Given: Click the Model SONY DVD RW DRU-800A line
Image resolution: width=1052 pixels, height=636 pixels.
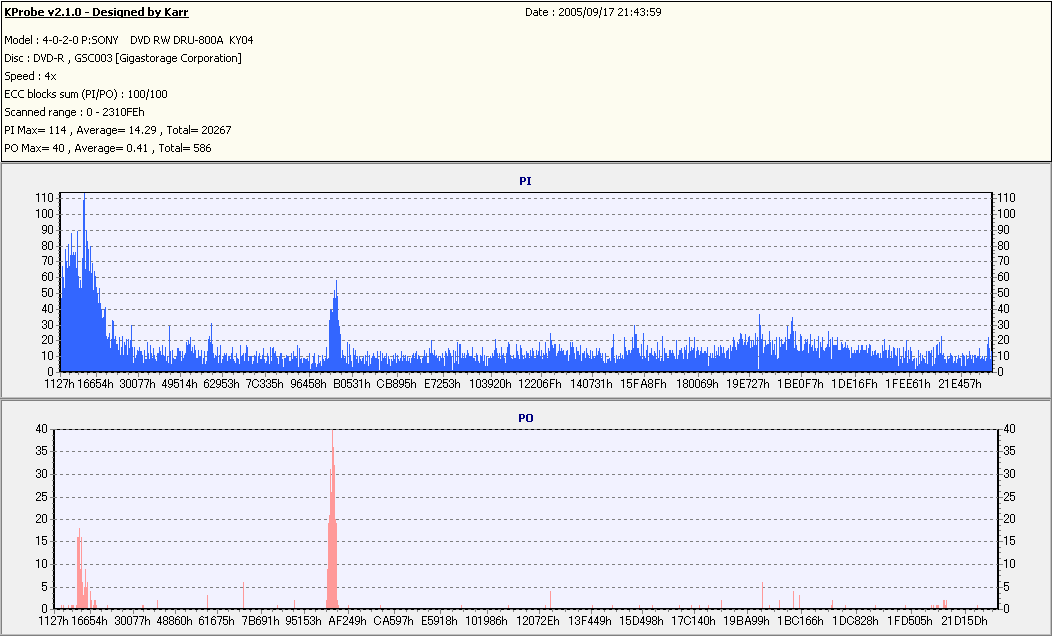Looking at the screenshot, I should tap(129, 40).
